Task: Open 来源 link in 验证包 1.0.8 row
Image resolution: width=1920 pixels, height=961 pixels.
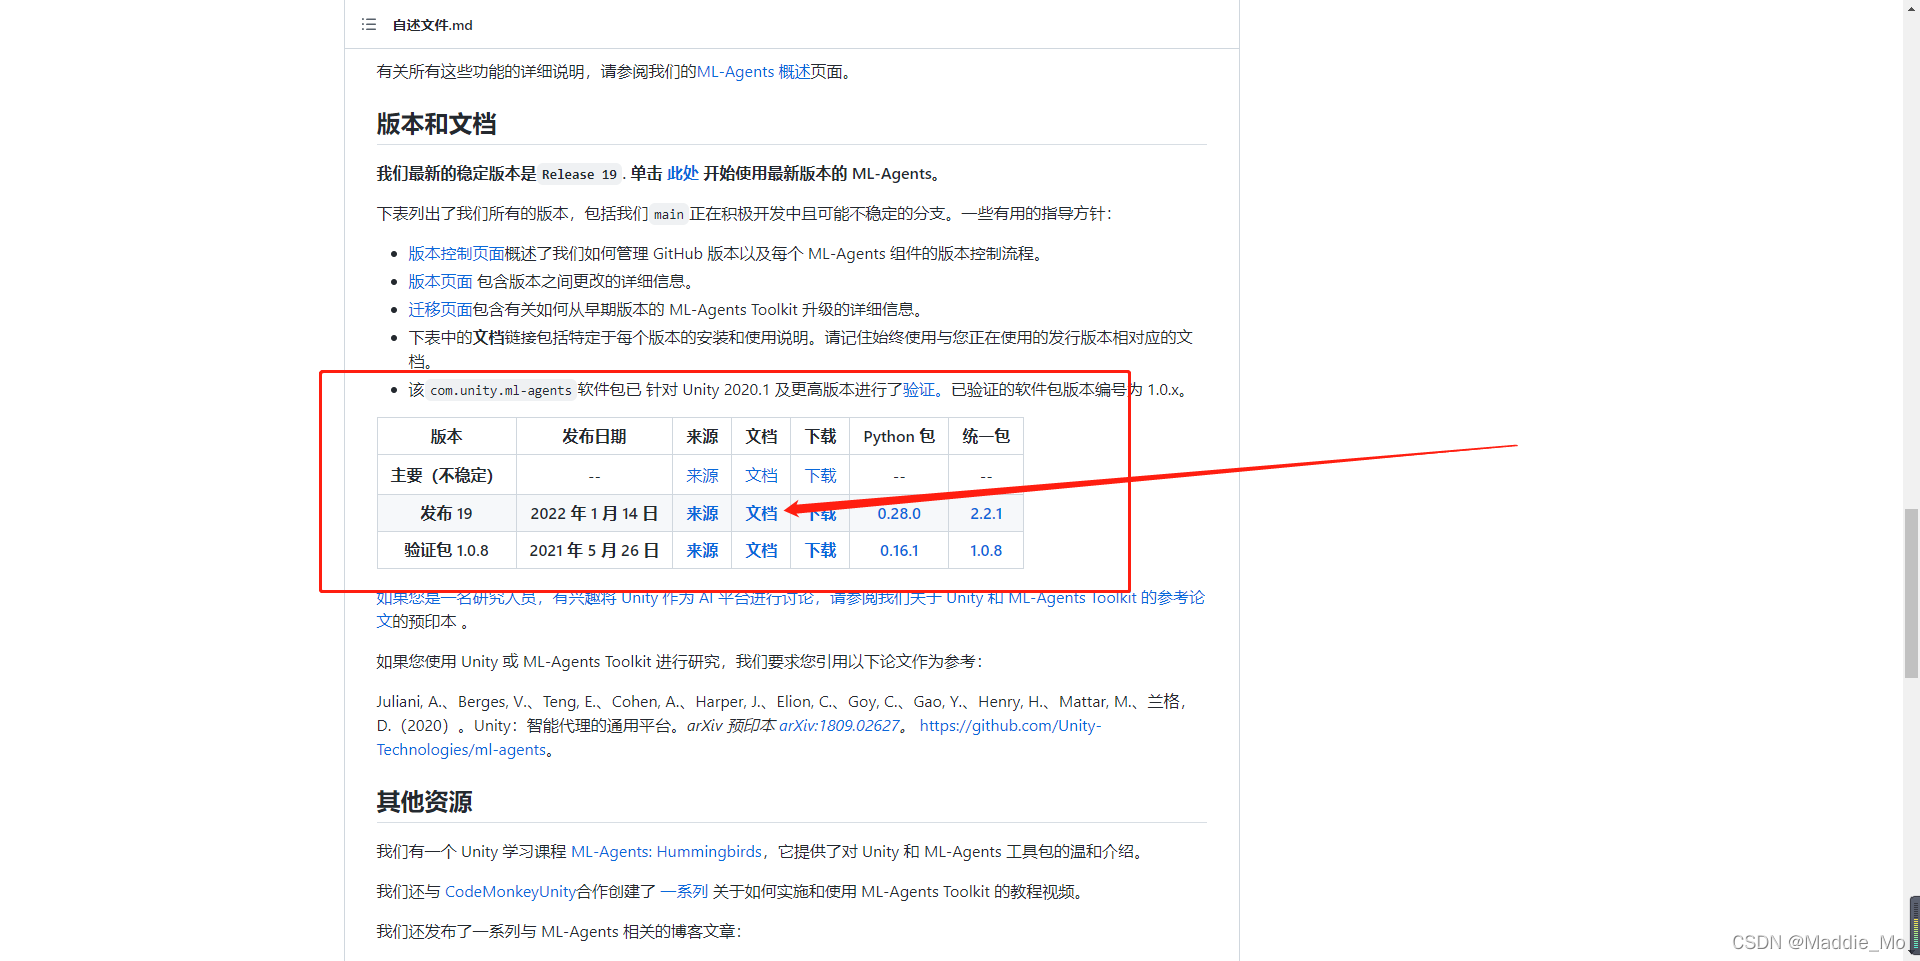Action: [x=702, y=551]
